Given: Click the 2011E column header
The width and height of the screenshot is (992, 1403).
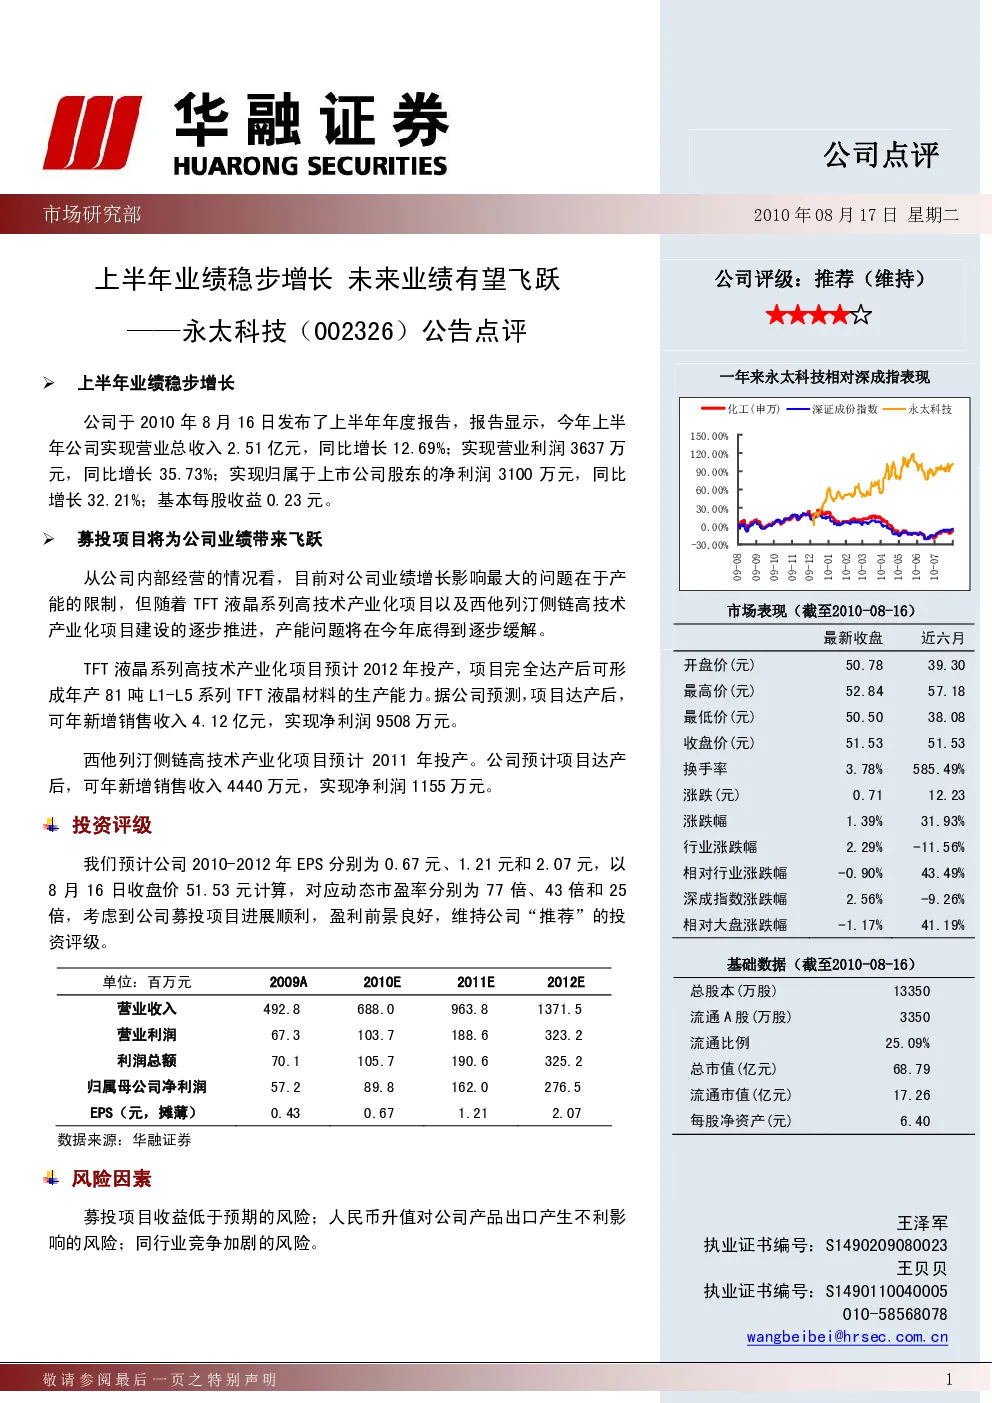Looking at the screenshot, I should click(476, 982).
